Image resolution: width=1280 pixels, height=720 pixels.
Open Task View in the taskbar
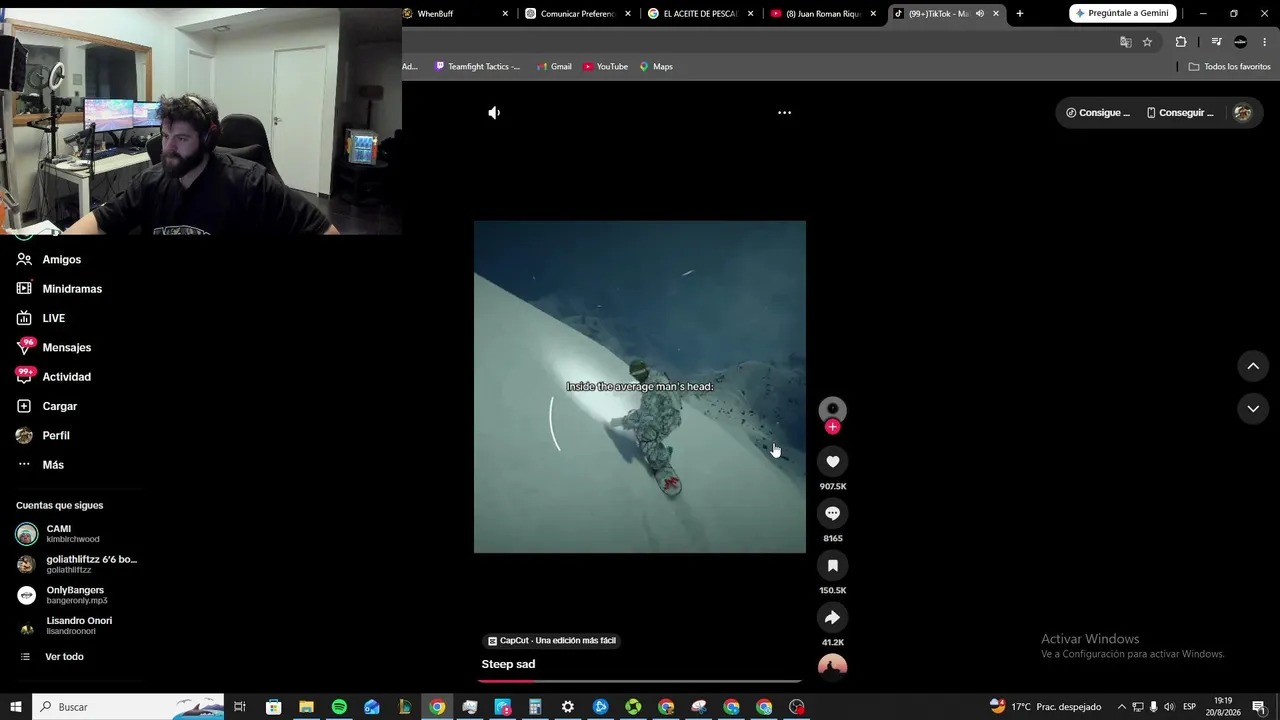point(240,707)
